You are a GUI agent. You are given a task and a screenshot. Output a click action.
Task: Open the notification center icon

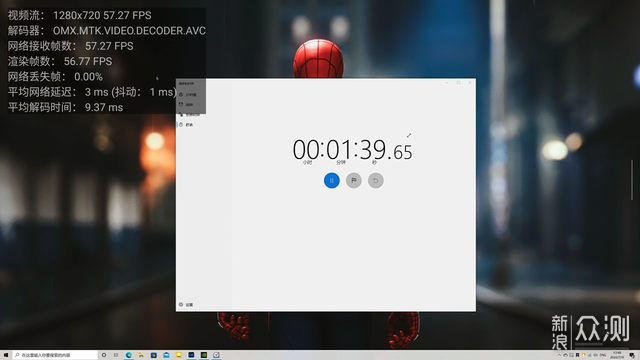(632, 355)
